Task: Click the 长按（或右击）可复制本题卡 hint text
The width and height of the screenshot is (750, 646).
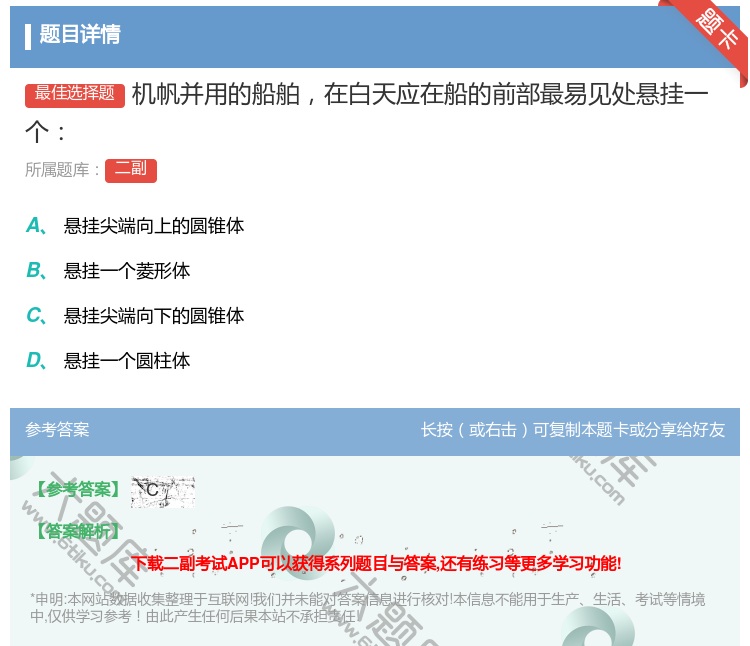Action: tap(573, 429)
